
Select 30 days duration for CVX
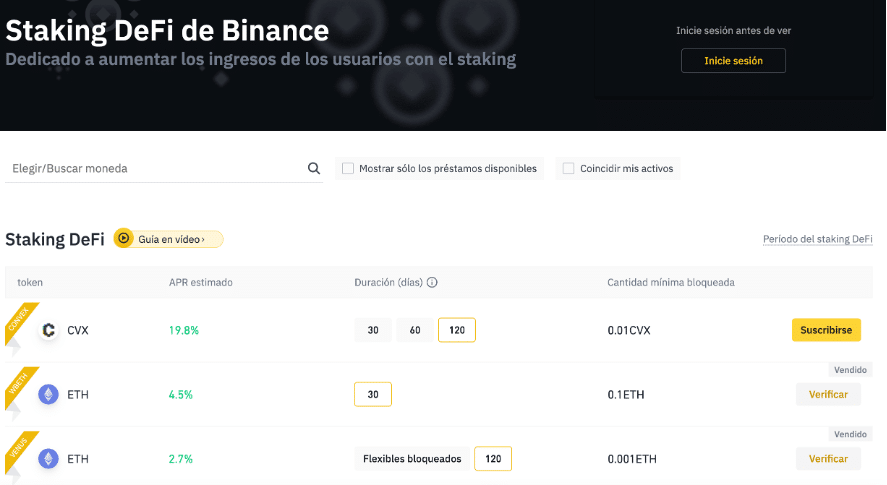pos(373,330)
